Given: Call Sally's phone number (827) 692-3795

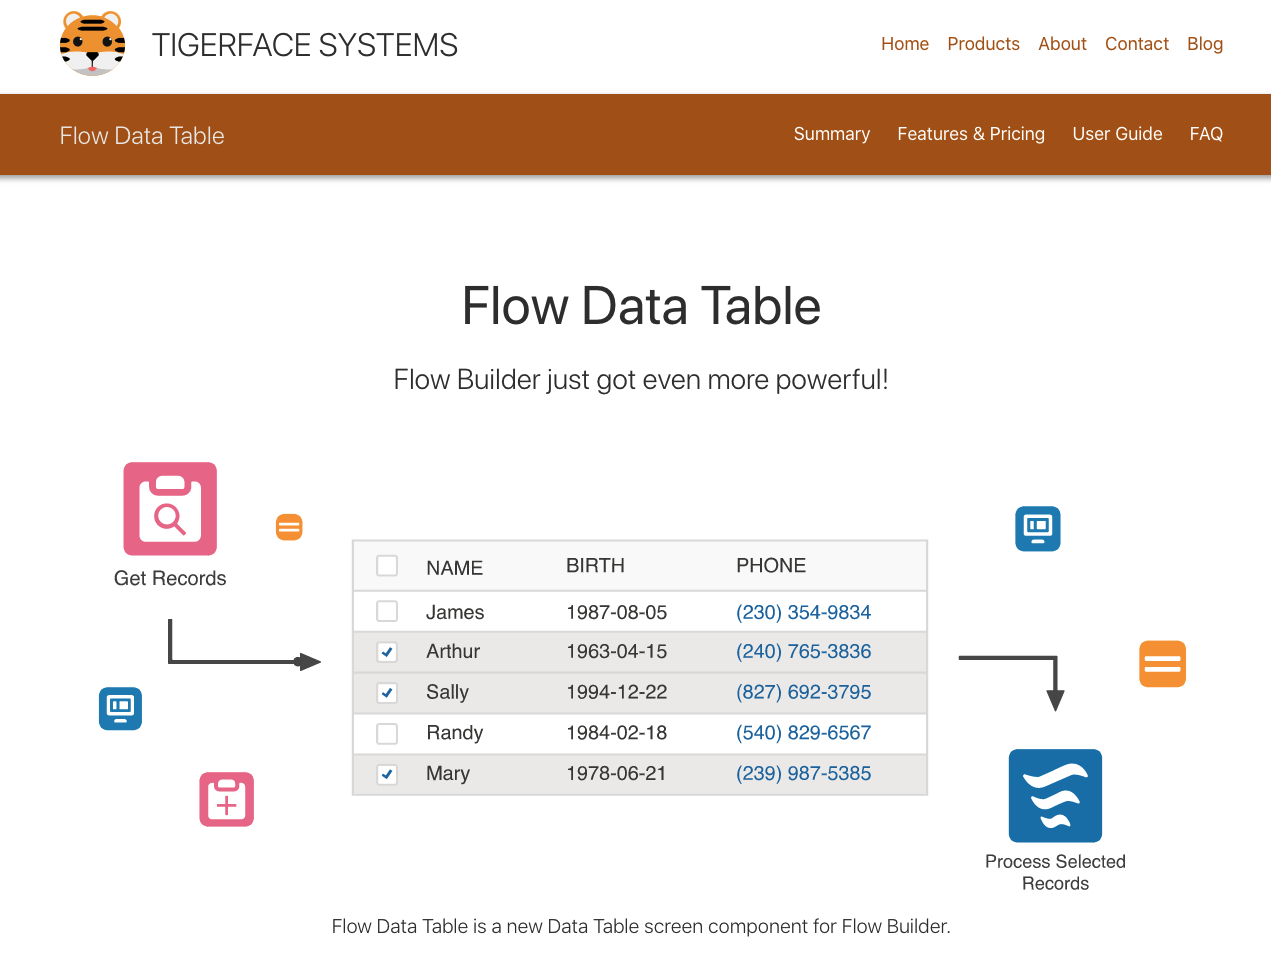Looking at the screenshot, I should coord(803,692).
